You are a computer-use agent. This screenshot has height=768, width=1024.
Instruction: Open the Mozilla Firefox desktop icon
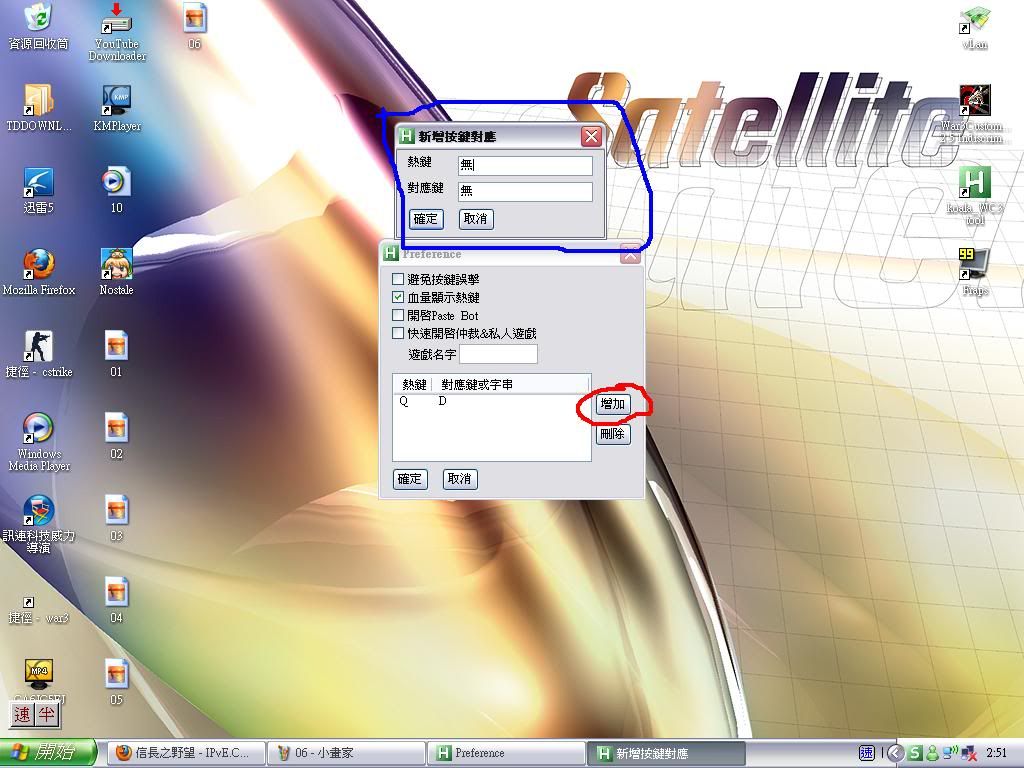(39, 264)
